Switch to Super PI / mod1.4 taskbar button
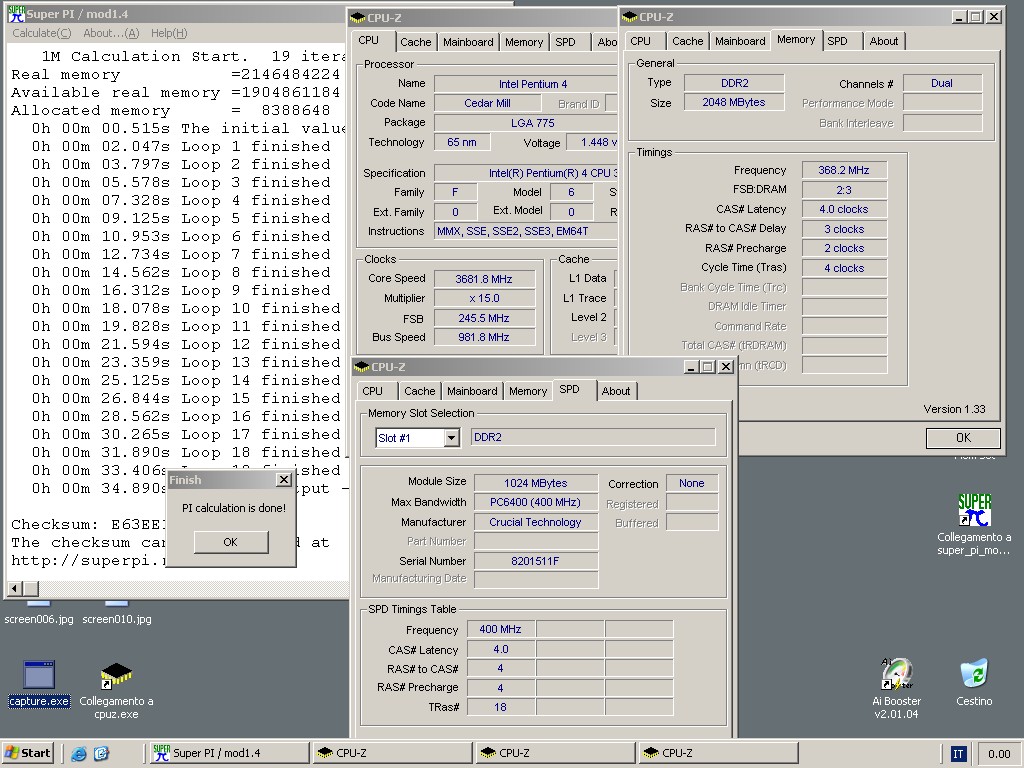 tap(229, 753)
